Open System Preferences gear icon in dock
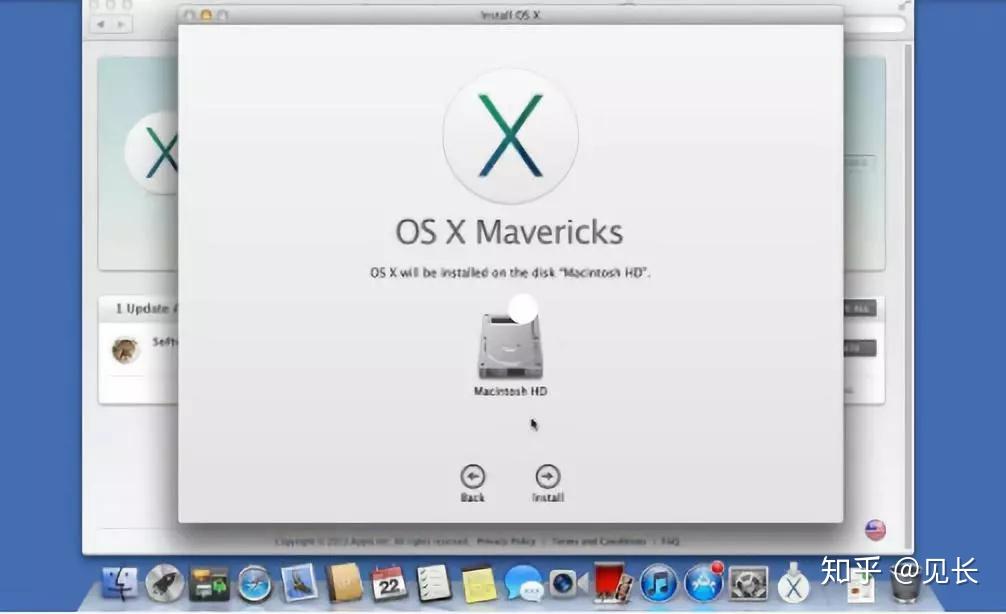The width and height of the screenshot is (1006, 614). [x=748, y=584]
